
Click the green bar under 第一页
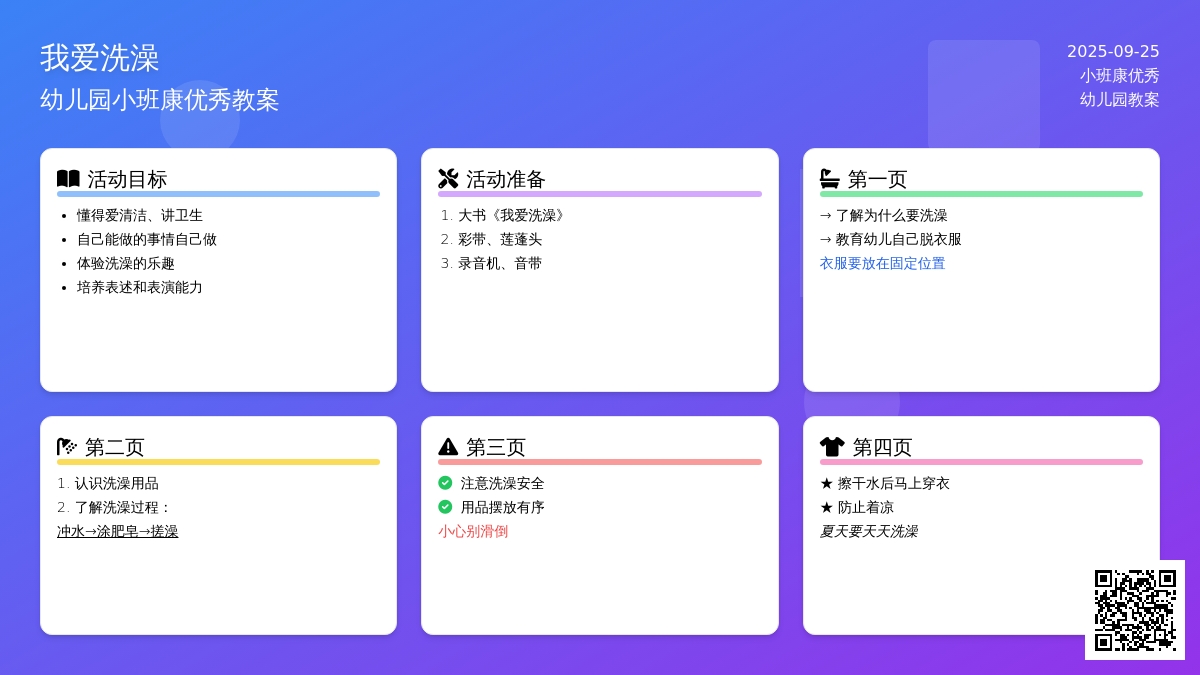(x=981, y=194)
